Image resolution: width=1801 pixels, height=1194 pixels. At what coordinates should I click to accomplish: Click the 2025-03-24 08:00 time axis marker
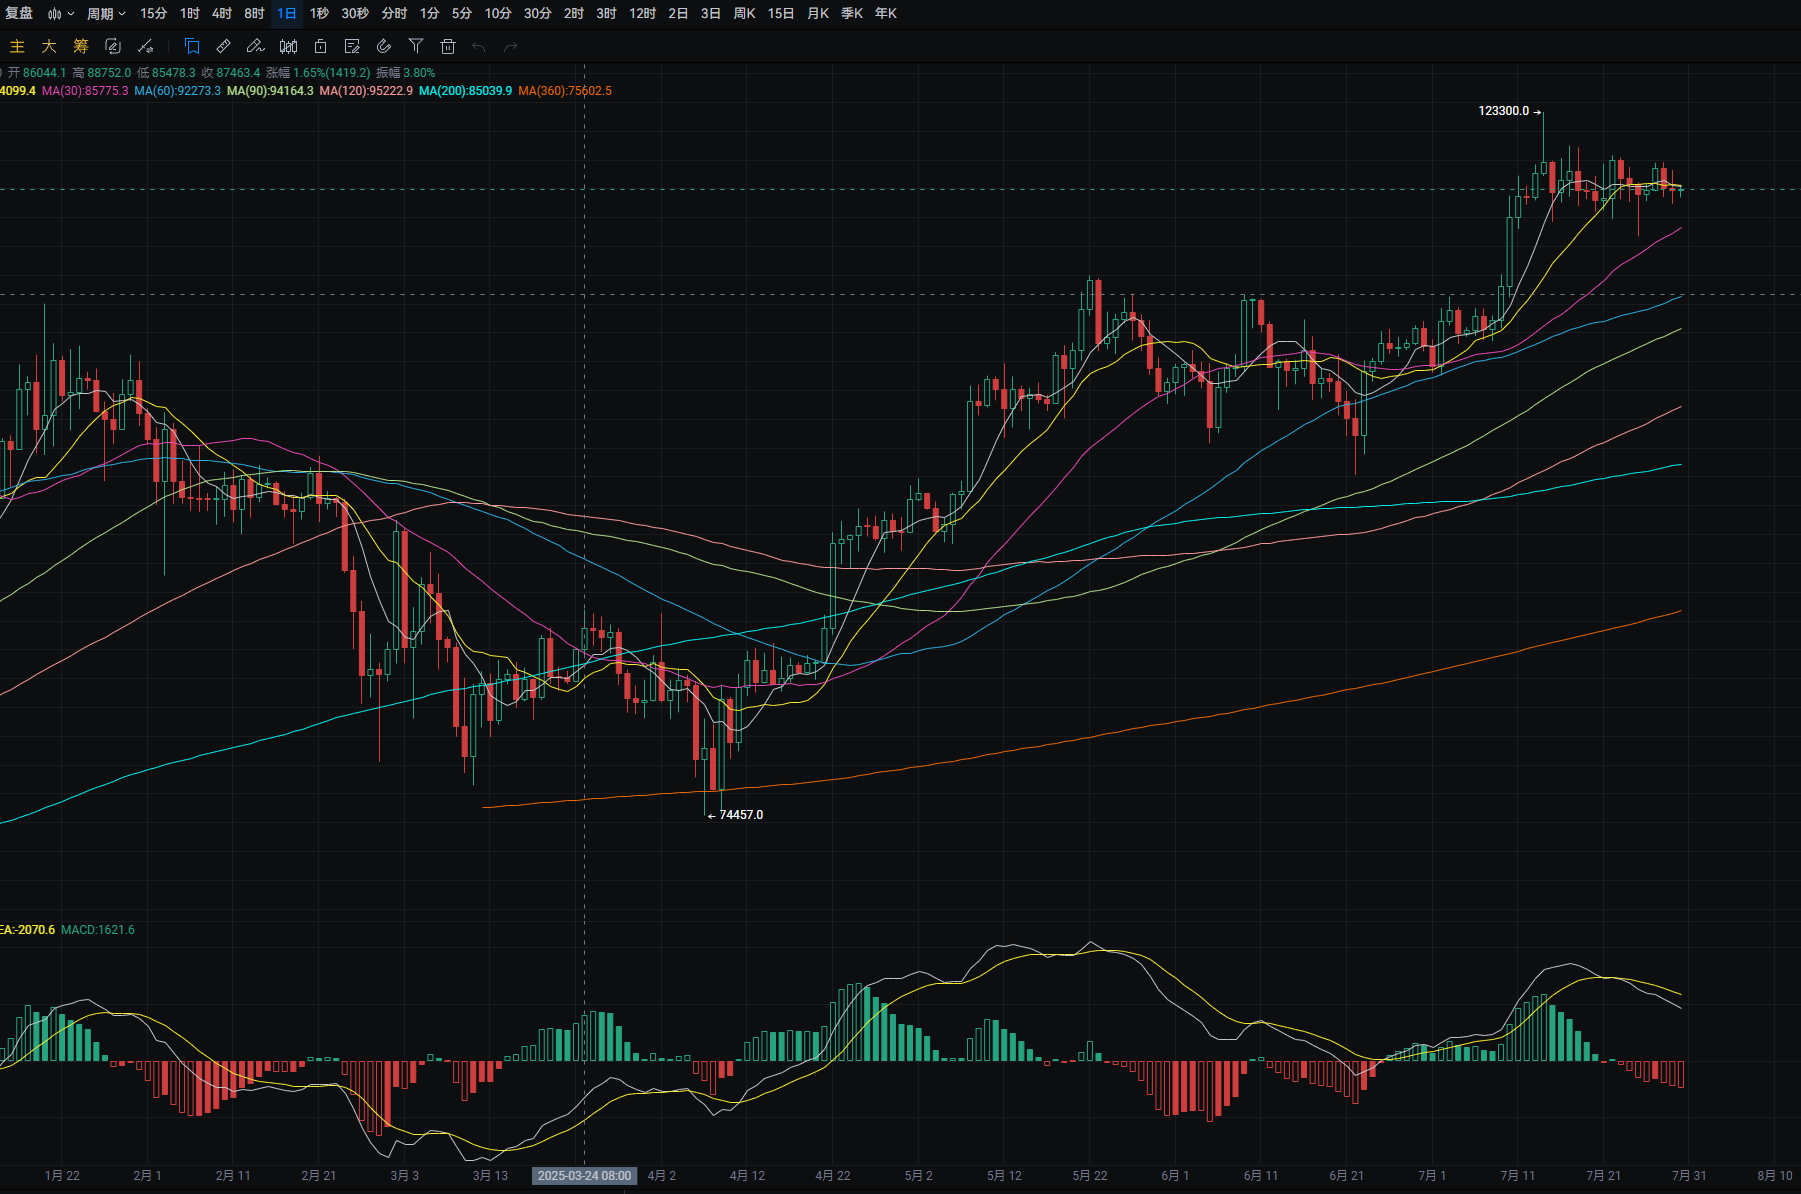584,1175
